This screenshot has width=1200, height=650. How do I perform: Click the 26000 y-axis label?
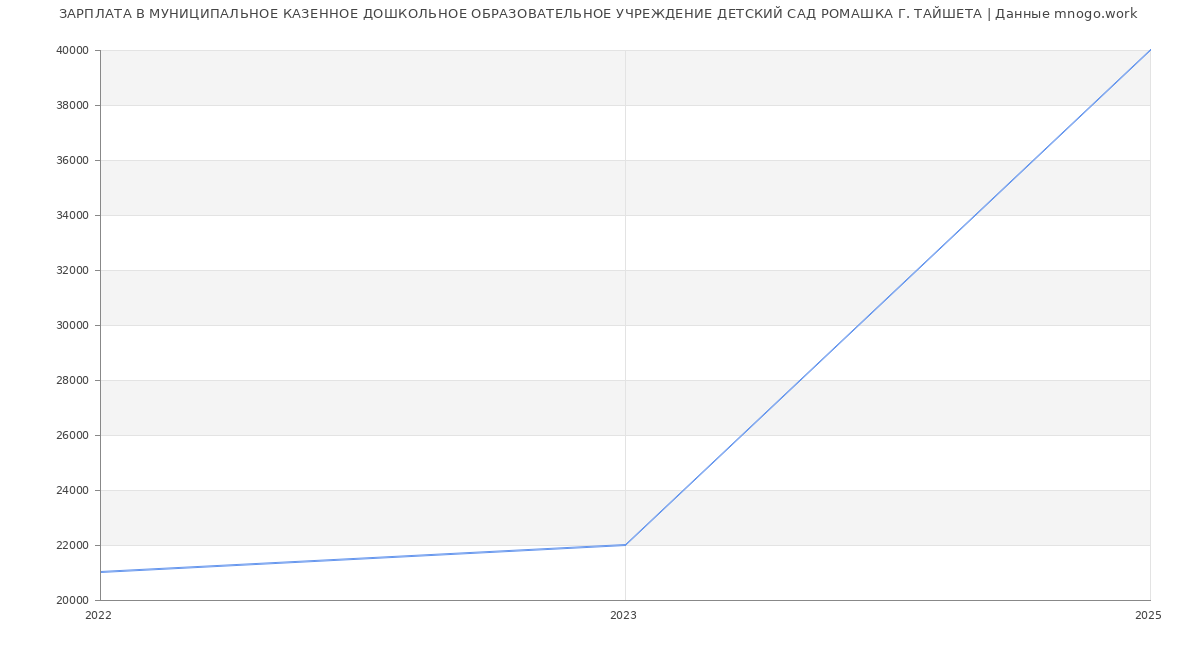pyautogui.click(x=72, y=435)
